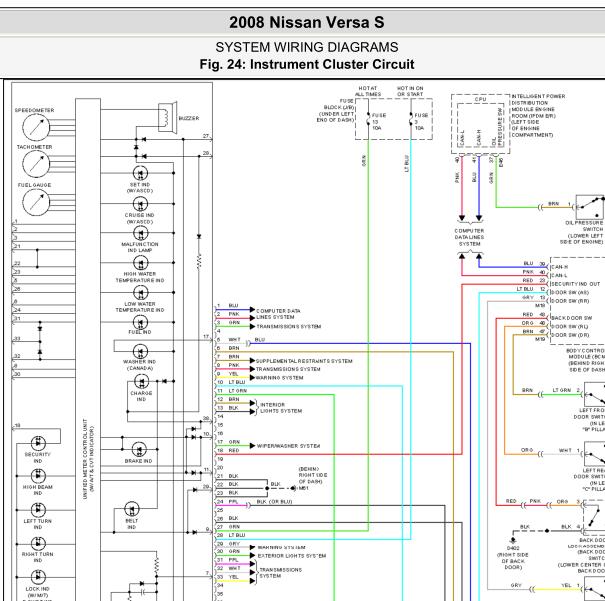
Task: Click the SECURITY IND lamp symbol
Action: coord(38,443)
